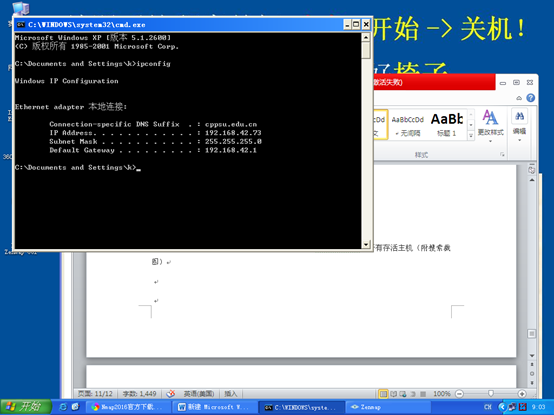Image resolution: width=554 pixels, height=415 pixels.
Task: Click the network computers tray icon
Action: [x=512, y=407]
